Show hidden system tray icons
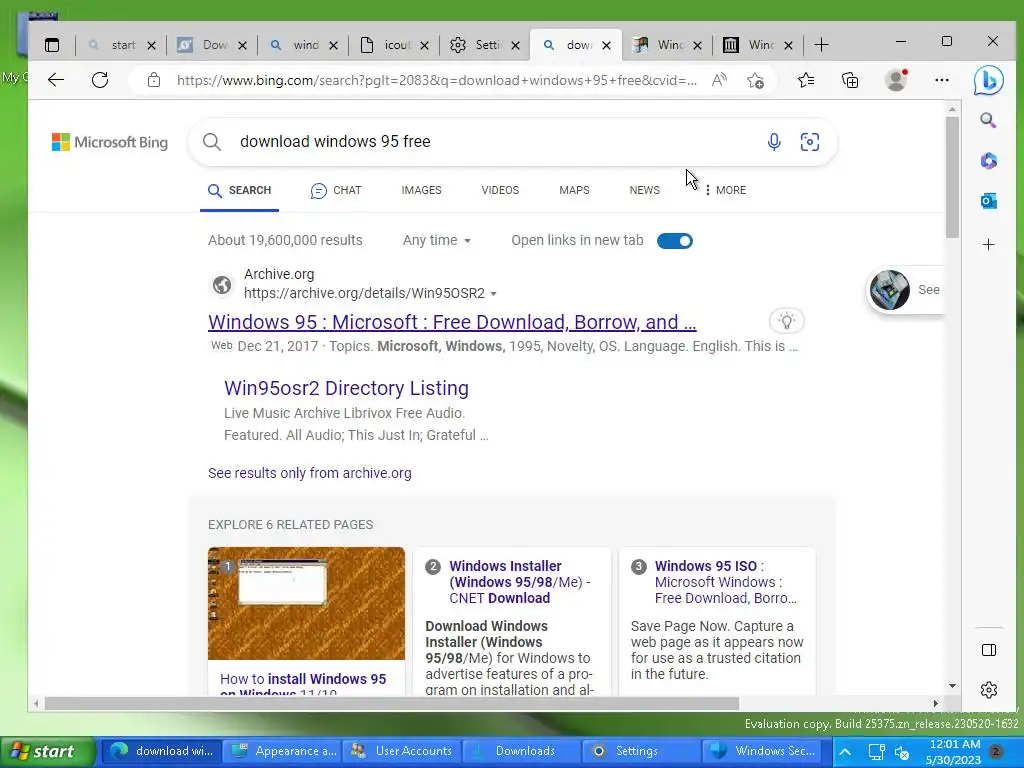Screen dimensions: 1024x768 844,752
